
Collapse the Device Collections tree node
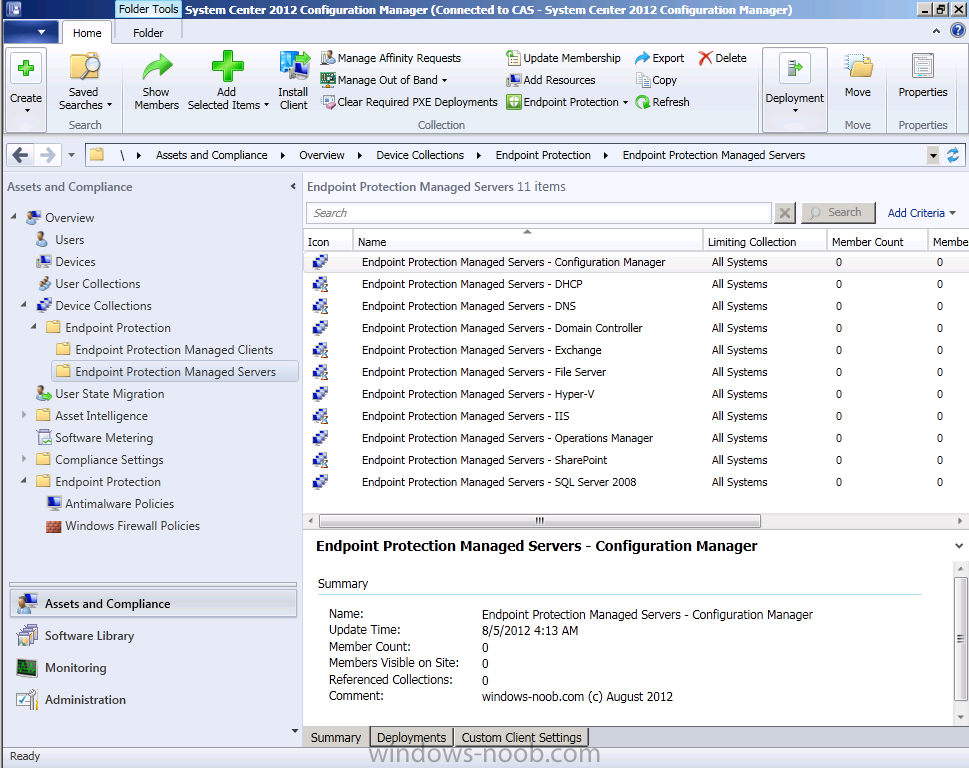click(24, 305)
